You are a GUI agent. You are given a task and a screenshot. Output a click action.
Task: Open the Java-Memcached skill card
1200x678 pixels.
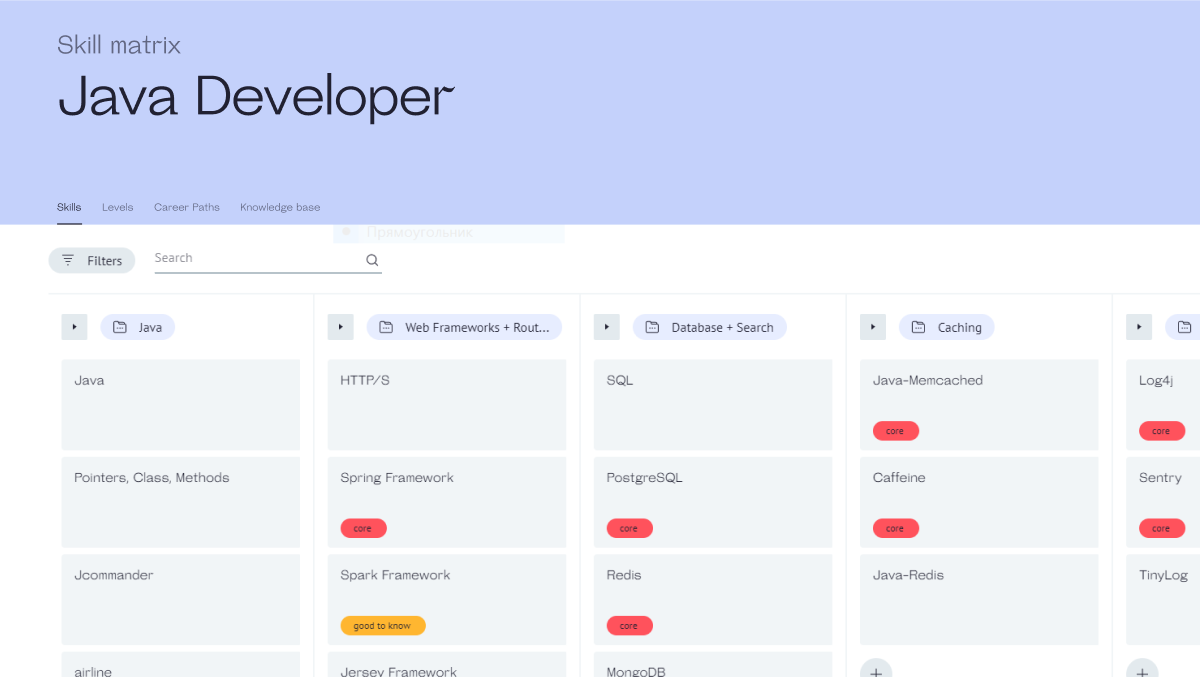click(x=979, y=405)
